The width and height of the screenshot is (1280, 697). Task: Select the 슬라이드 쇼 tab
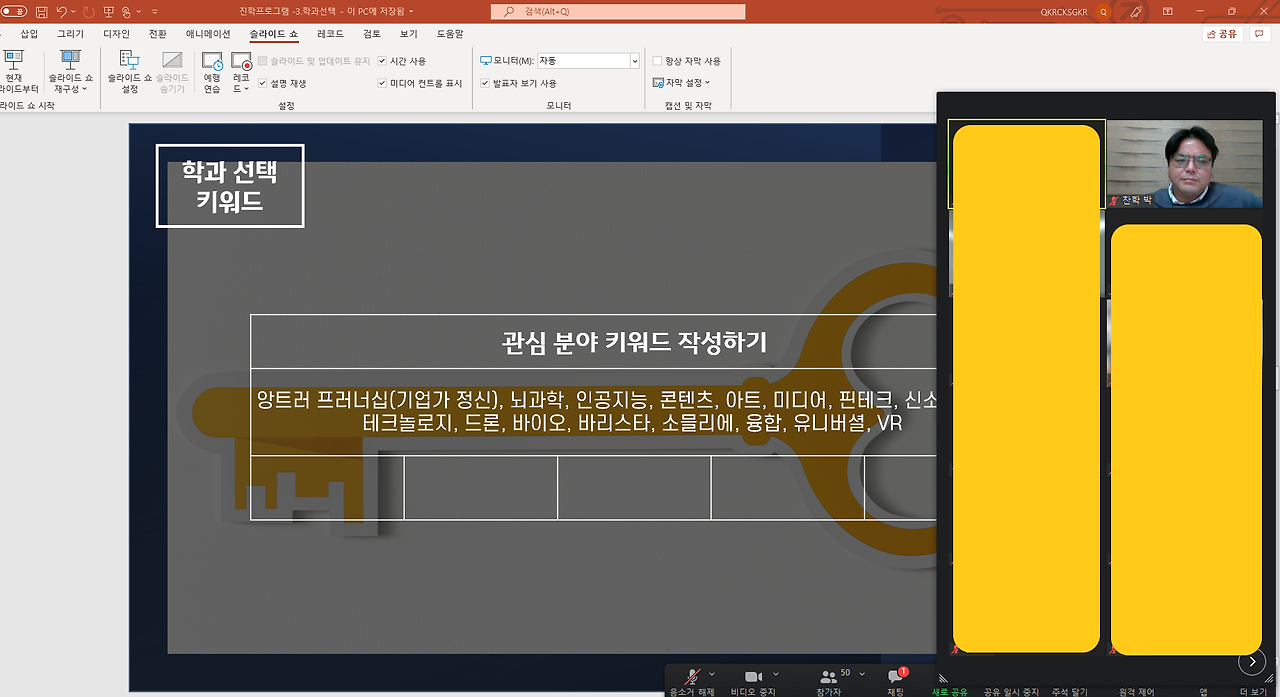click(x=274, y=33)
